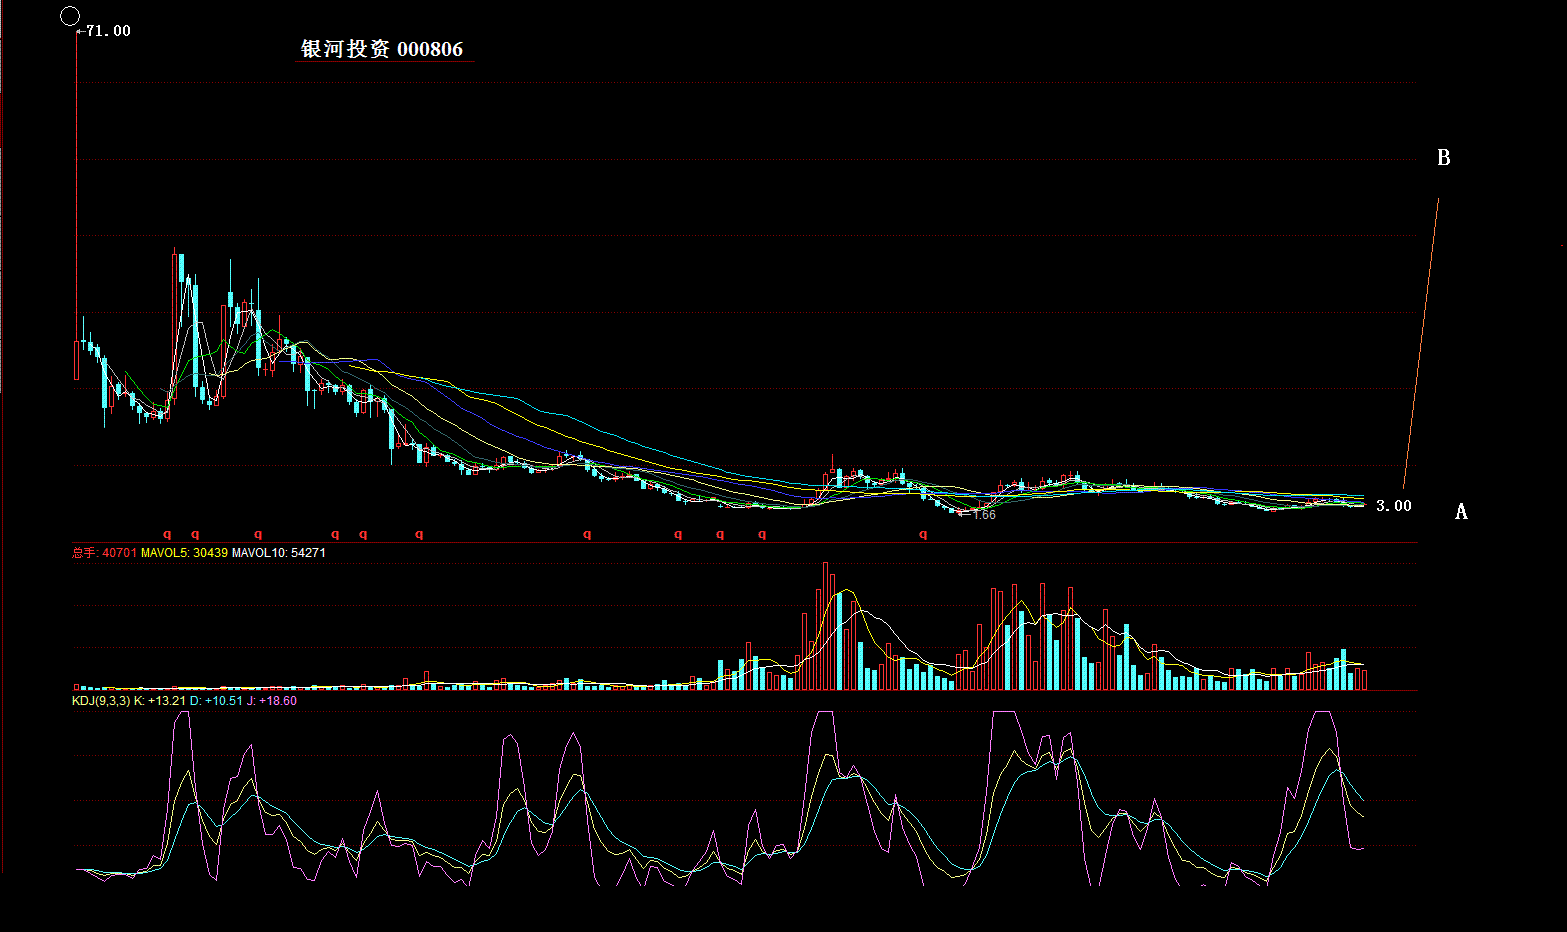Open the KDJ(9,3,3) indicator label
Screen dimensions: 1567x932
click(x=100, y=701)
